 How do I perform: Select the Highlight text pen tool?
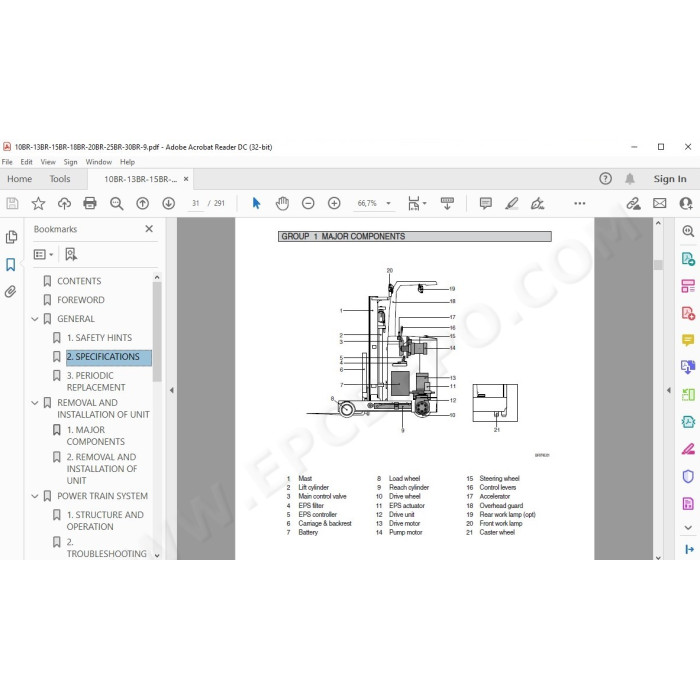512,204
